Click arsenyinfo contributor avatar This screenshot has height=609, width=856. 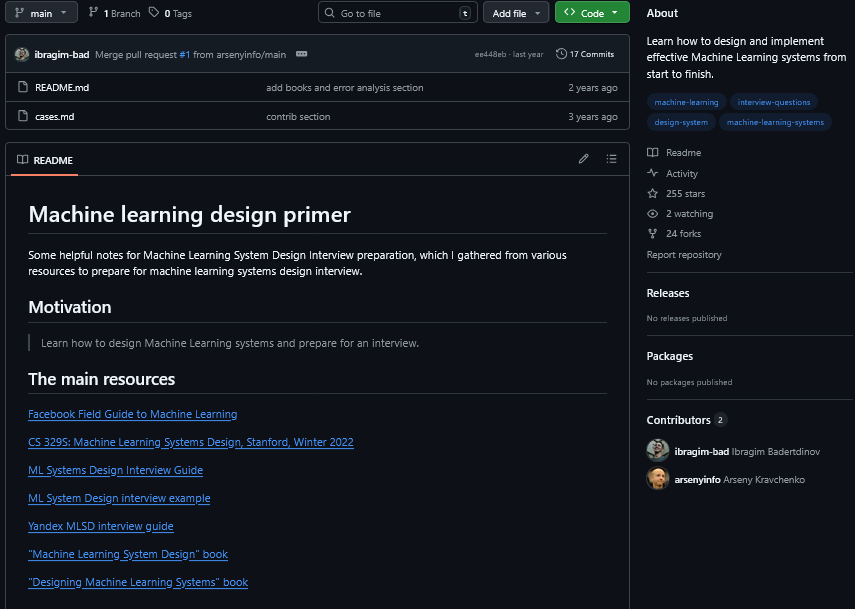tap(658, 479)
